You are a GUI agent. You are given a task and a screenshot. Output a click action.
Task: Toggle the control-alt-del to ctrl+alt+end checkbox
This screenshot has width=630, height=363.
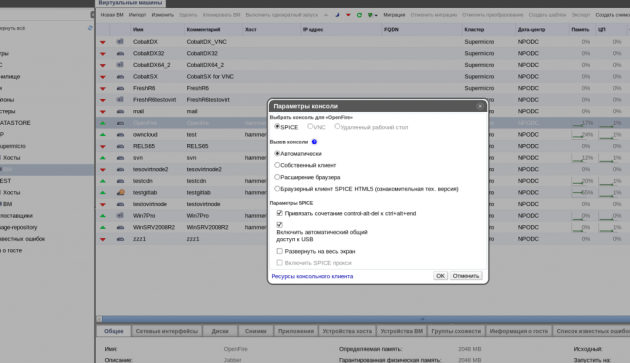tap(279, 213)
